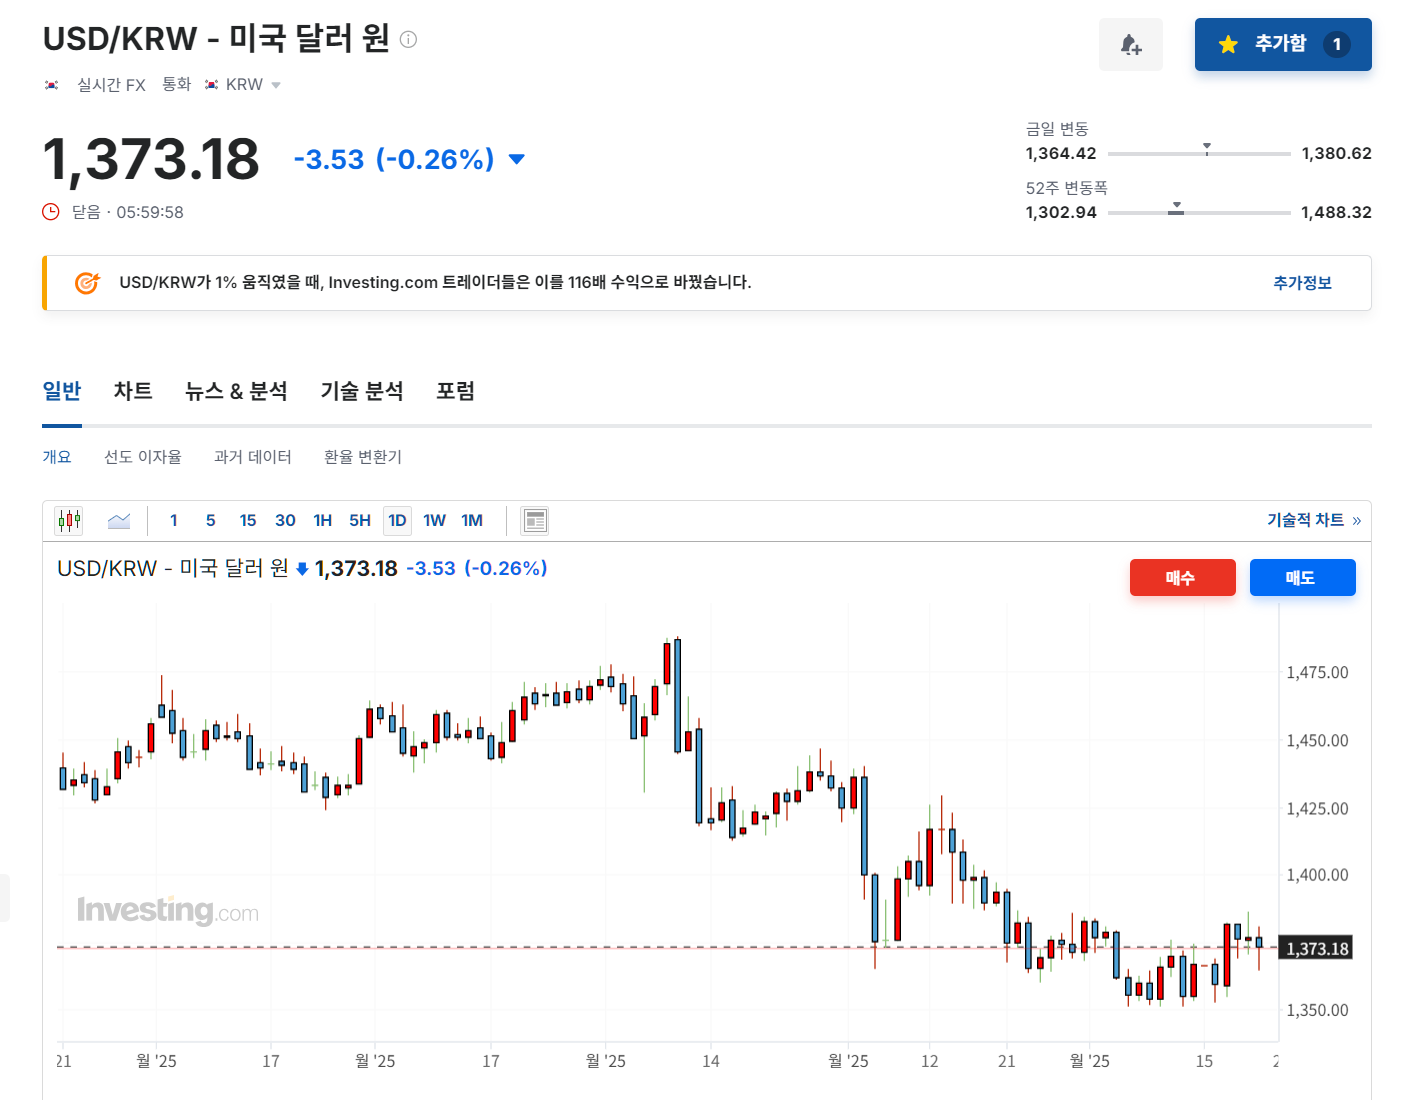Screen dimensions: 1415x1100
Task: Create a price alert with the bell icon
Action: 1131,44
